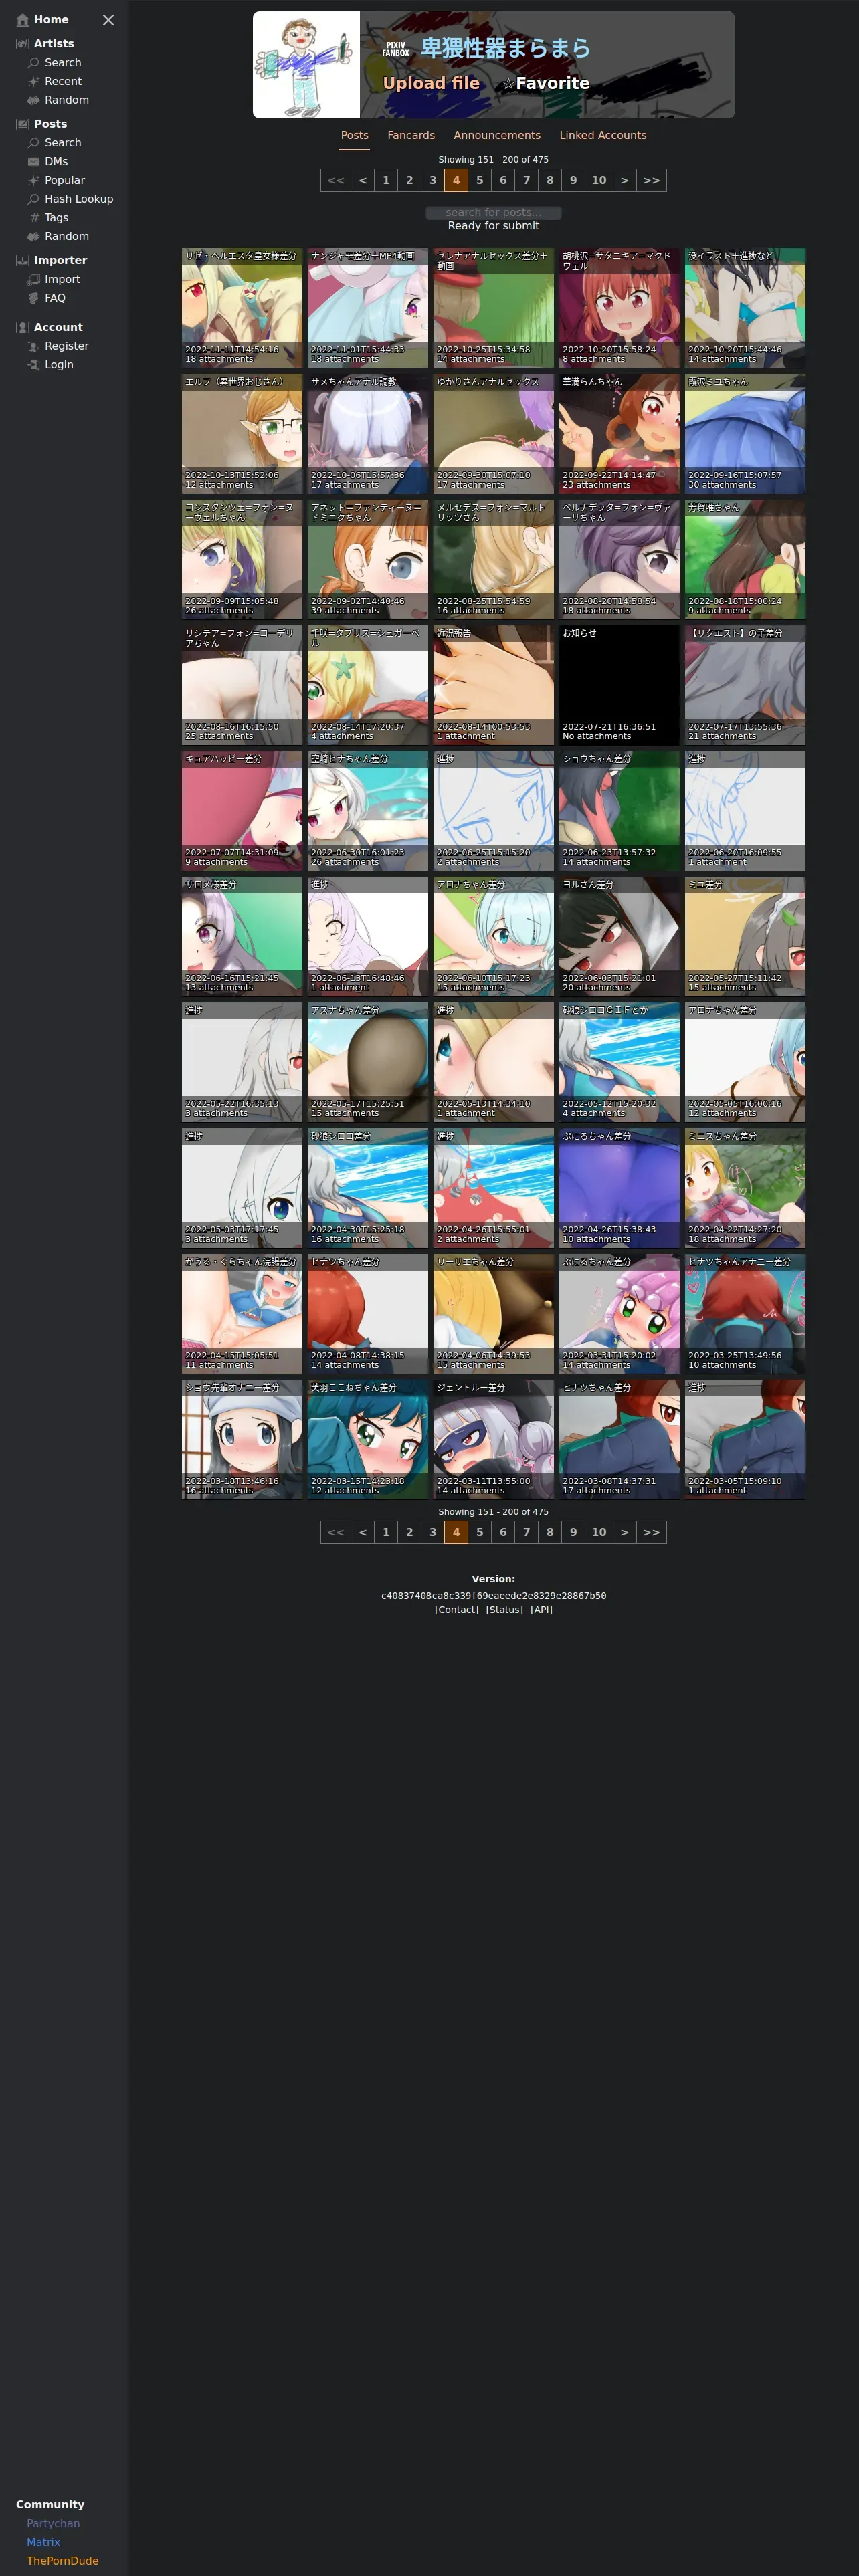The height and width of the screenshot is (2576, 859).
Task: Click the Recent artists sparkle icon
Action: tap(34, 82)
